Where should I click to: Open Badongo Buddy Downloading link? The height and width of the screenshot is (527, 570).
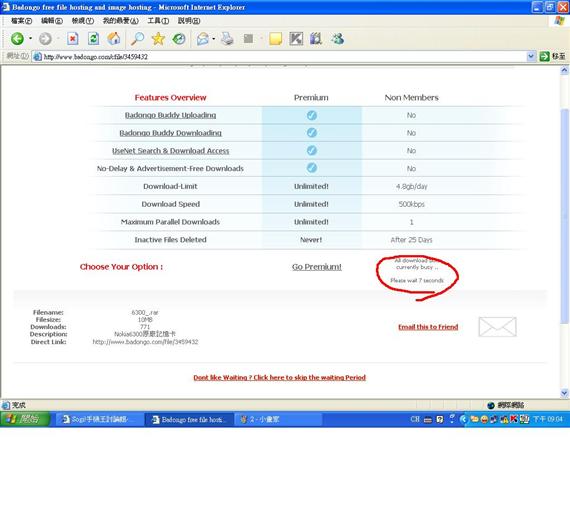pos(170,133)
